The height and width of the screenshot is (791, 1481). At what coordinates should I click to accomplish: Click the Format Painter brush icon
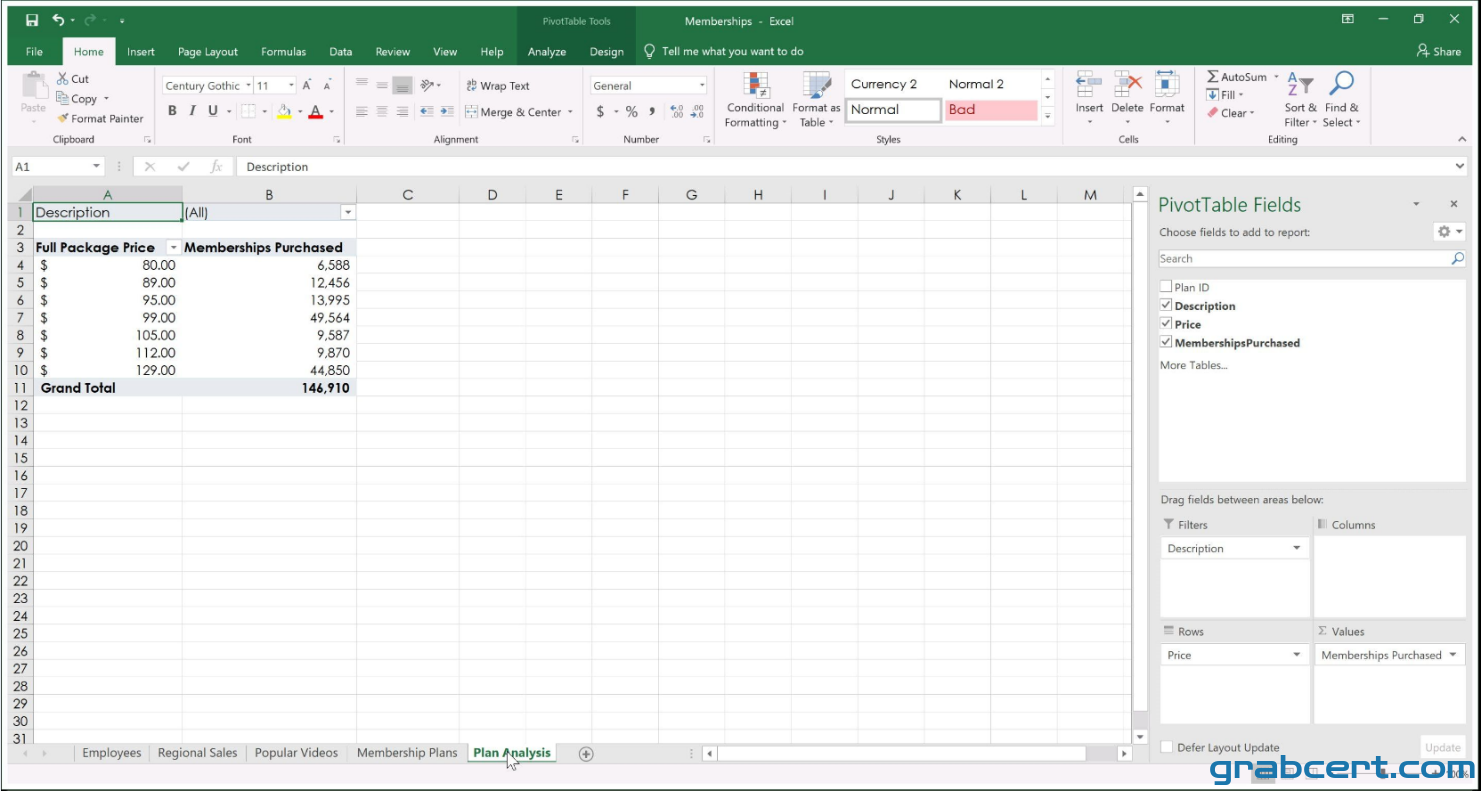[63, 118]
